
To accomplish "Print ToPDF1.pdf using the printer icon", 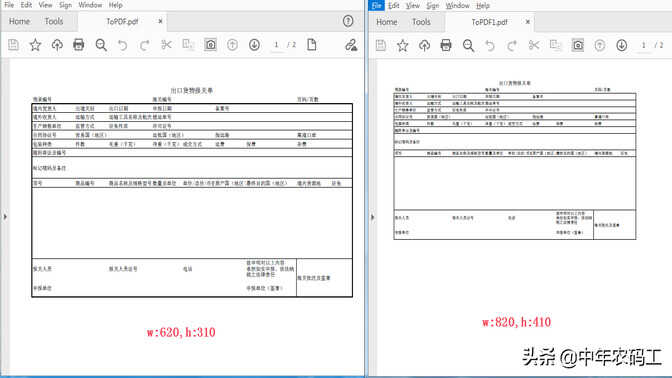I will (446, 45).
